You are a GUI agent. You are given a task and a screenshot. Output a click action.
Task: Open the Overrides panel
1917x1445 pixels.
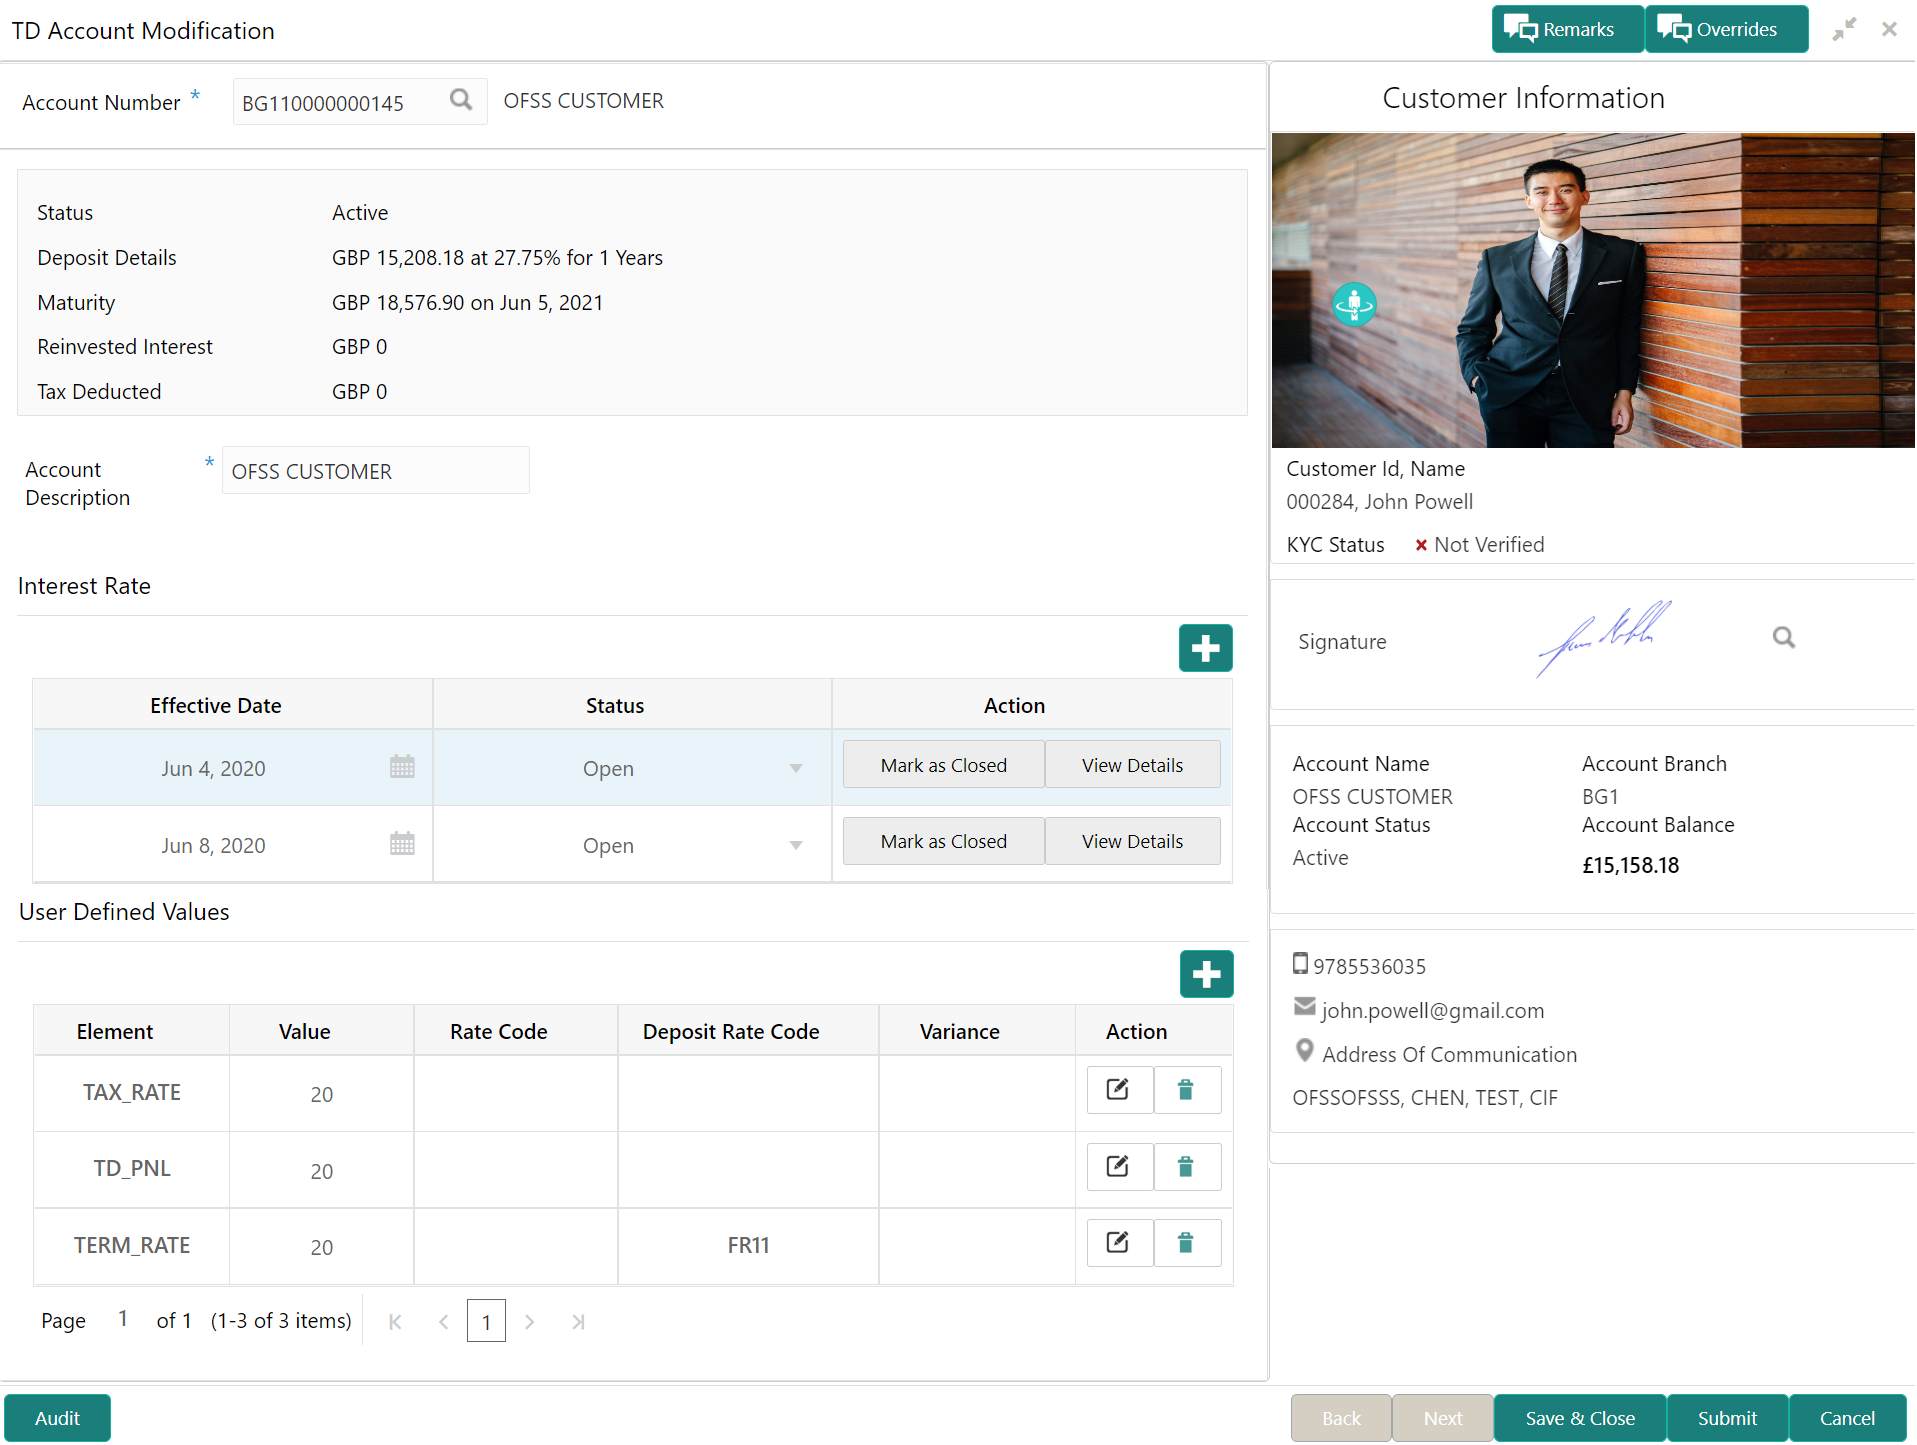coord(1726,29)
